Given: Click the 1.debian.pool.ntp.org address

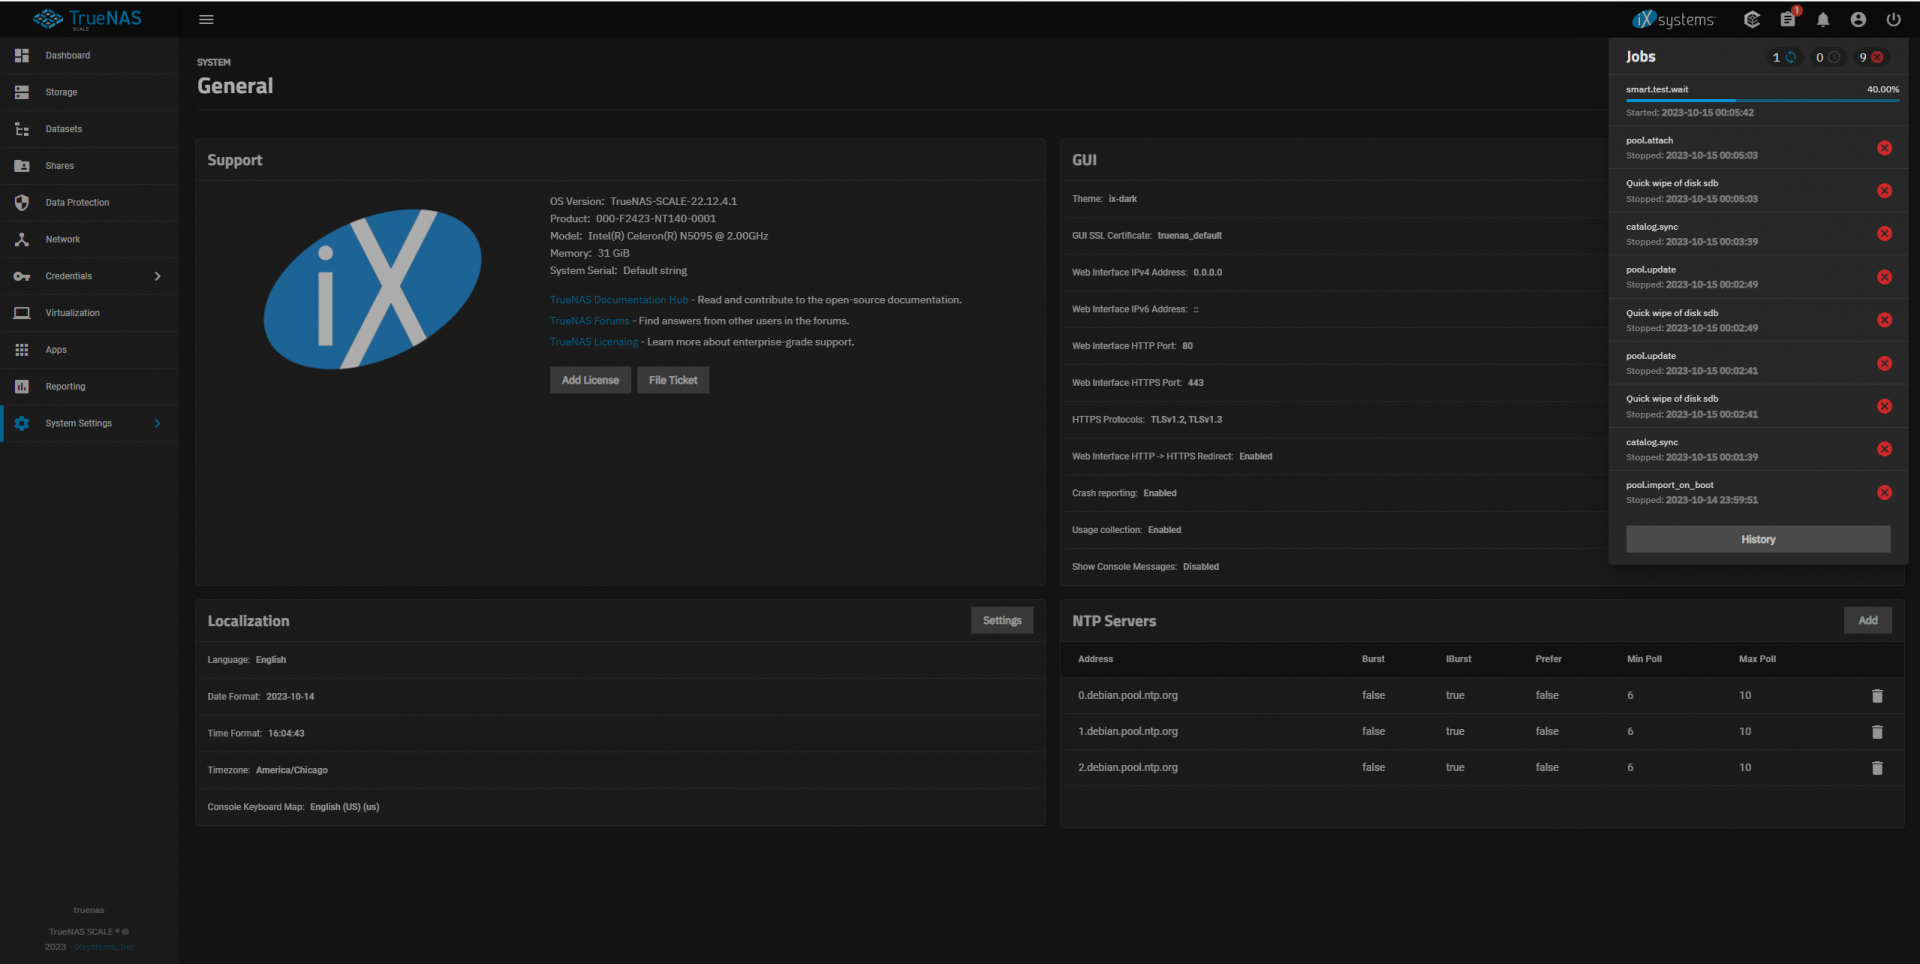Looking at the screenshot, I should coord(1128,731).
